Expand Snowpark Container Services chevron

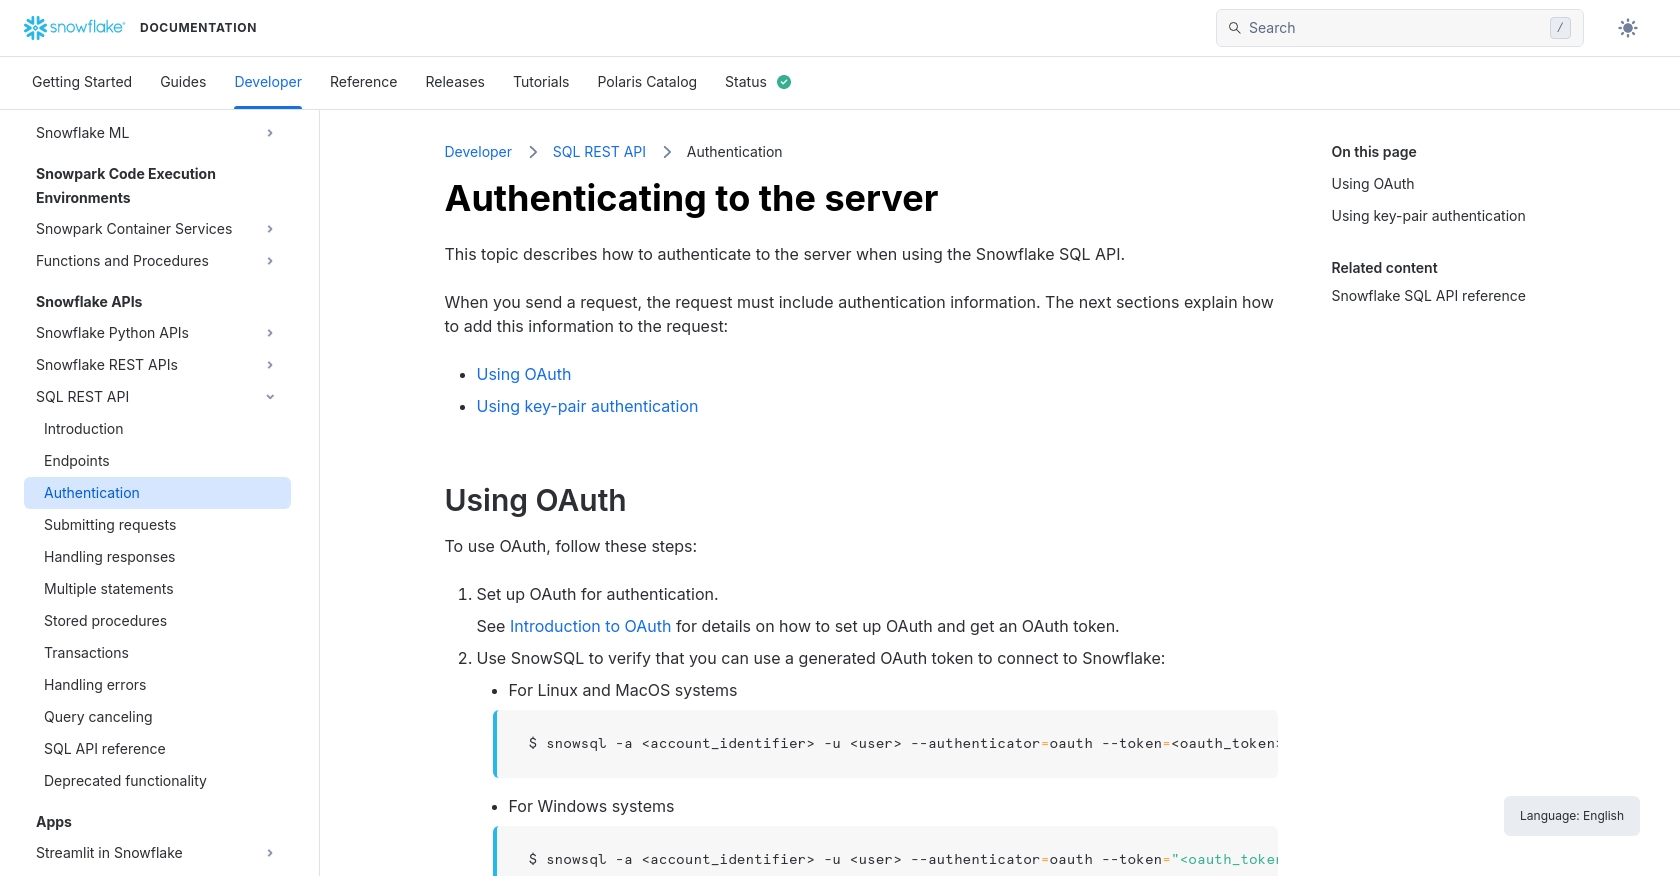tap(270, 229)
